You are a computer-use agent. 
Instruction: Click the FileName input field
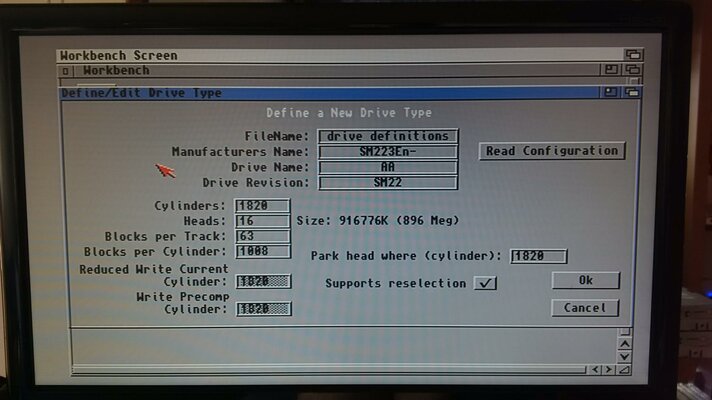click(x=388, y=136)
